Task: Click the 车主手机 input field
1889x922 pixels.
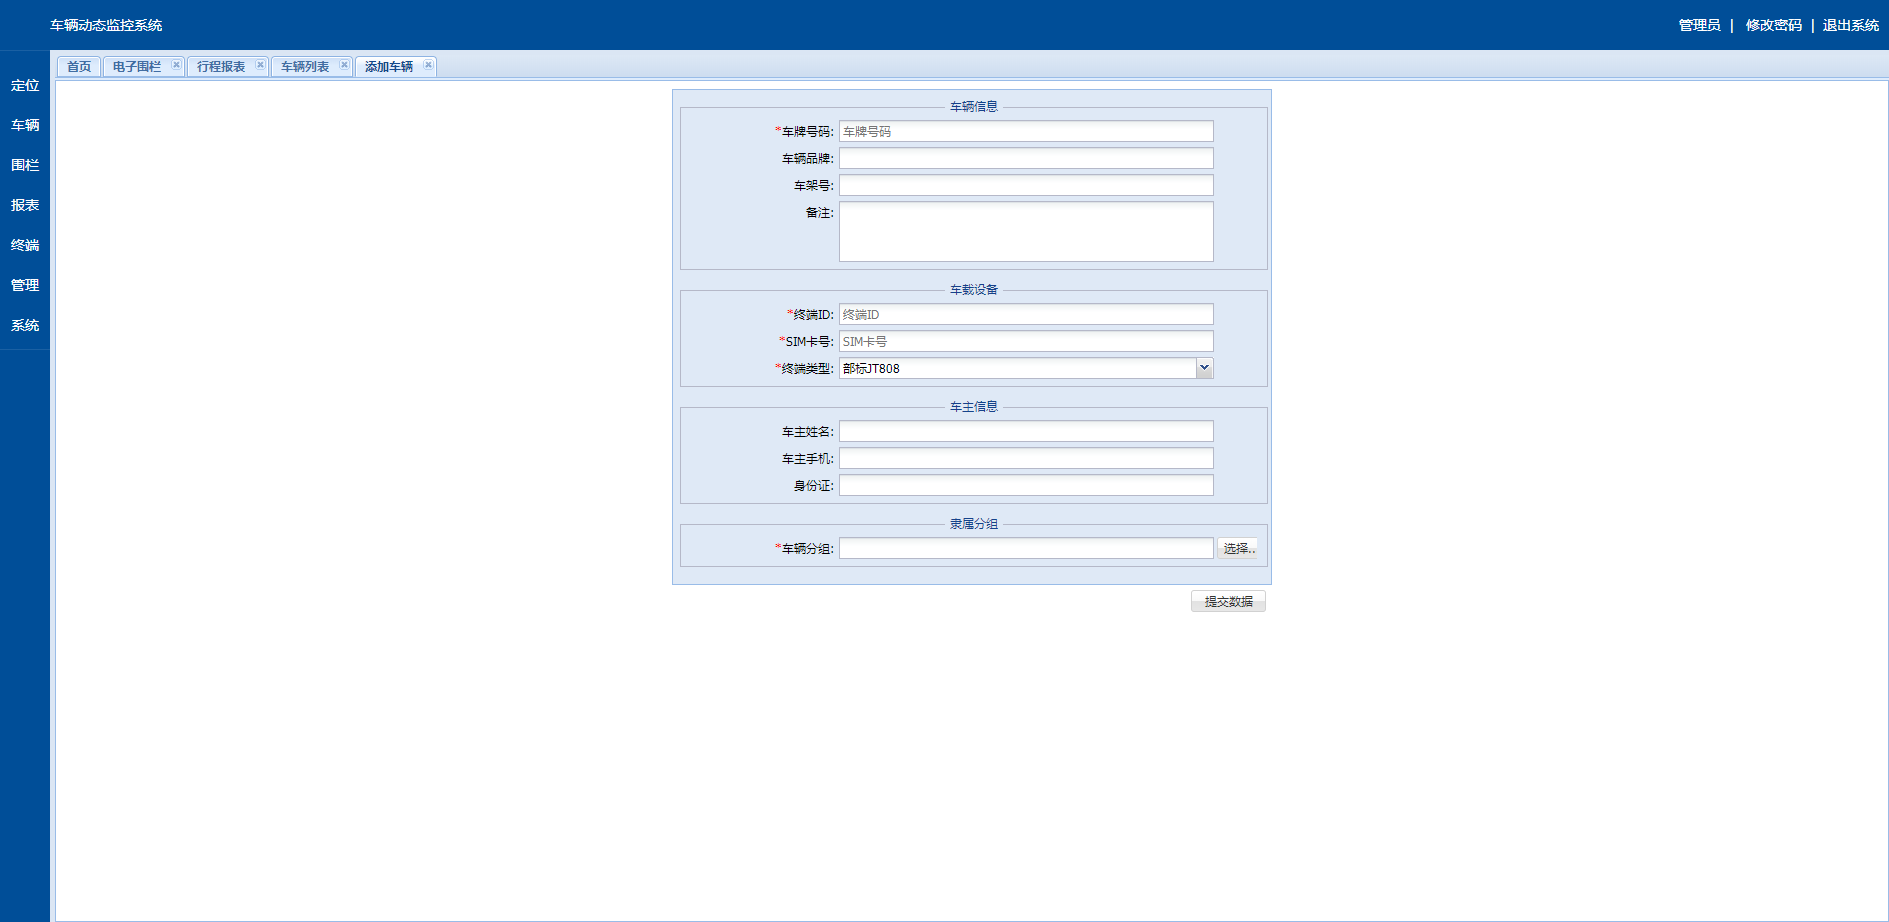Action: tap(1025, 459)
